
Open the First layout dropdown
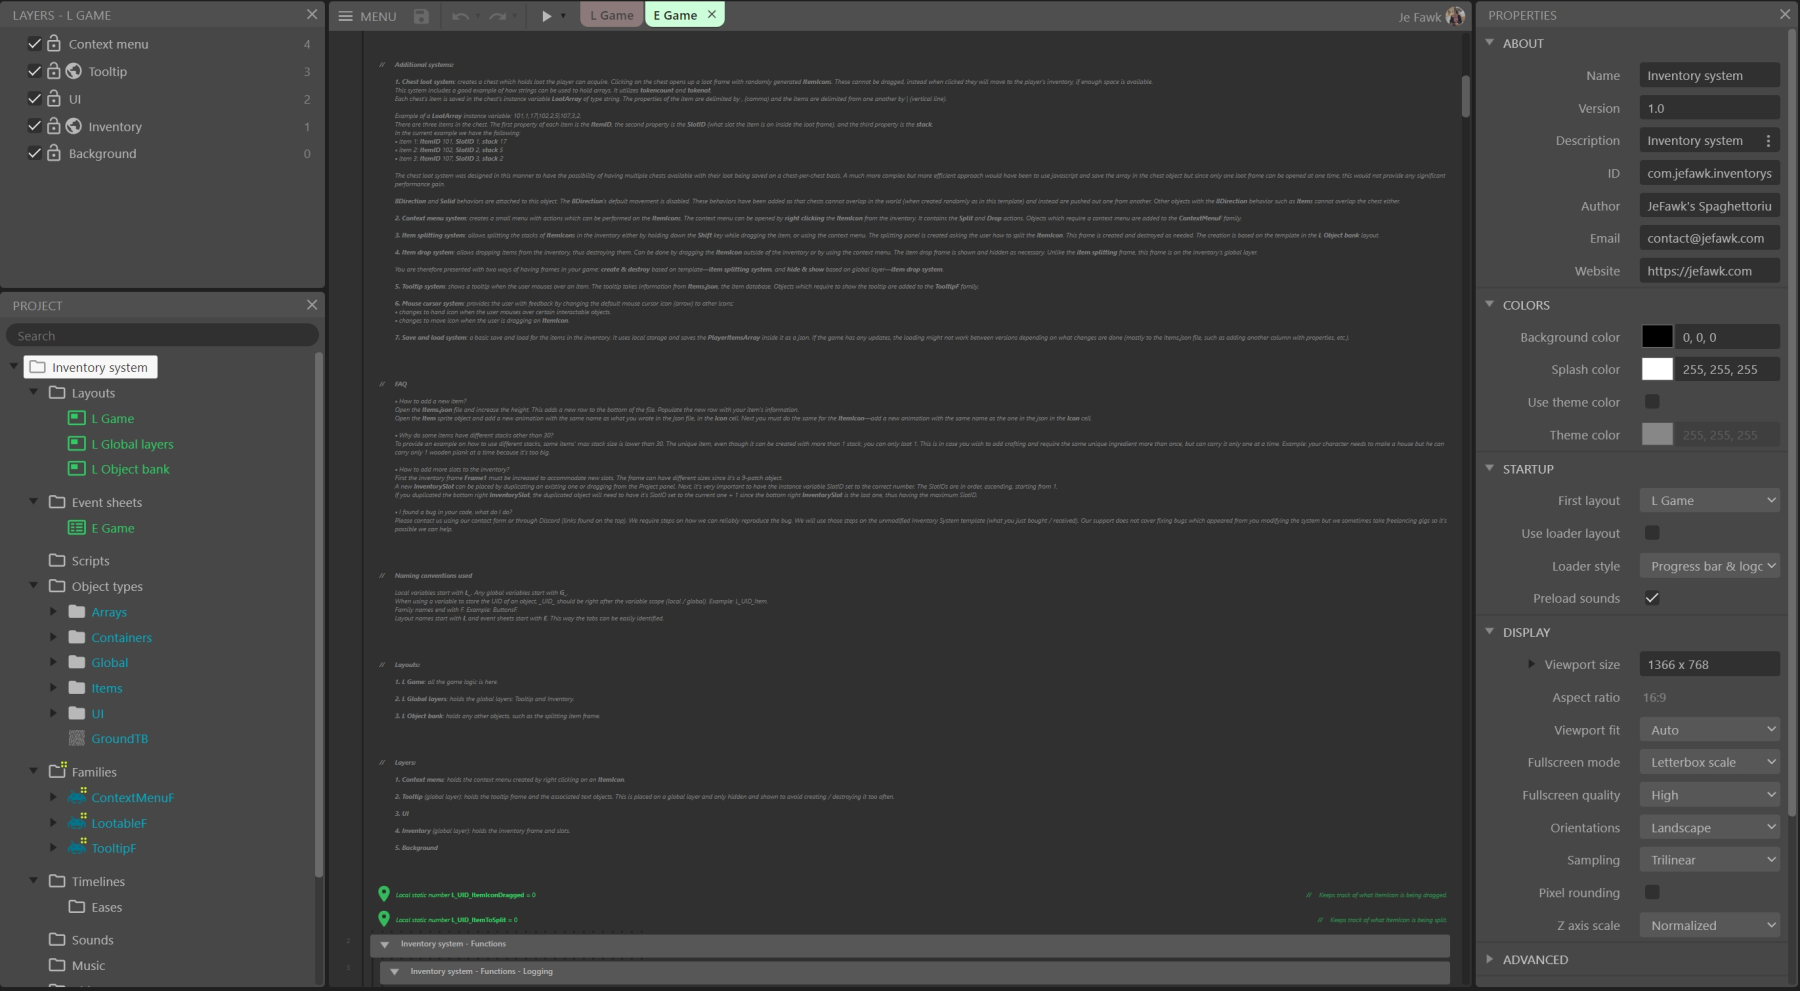tap(1709, 501)
